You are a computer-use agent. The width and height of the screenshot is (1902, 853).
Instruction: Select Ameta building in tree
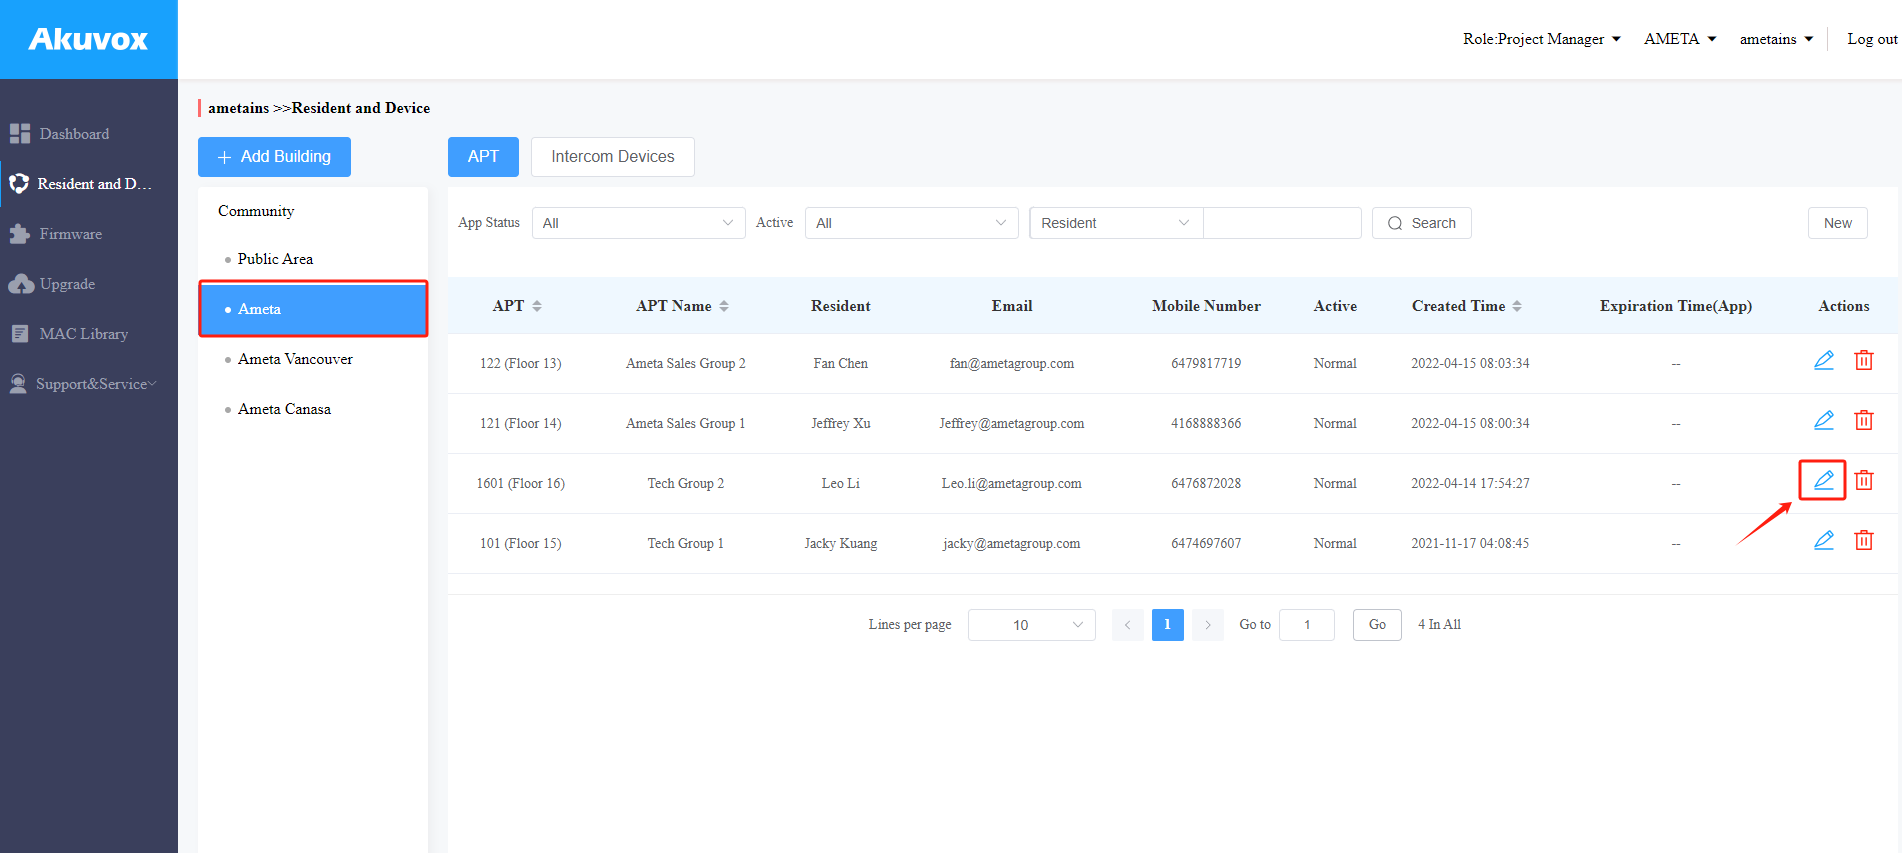click(313, 309)
